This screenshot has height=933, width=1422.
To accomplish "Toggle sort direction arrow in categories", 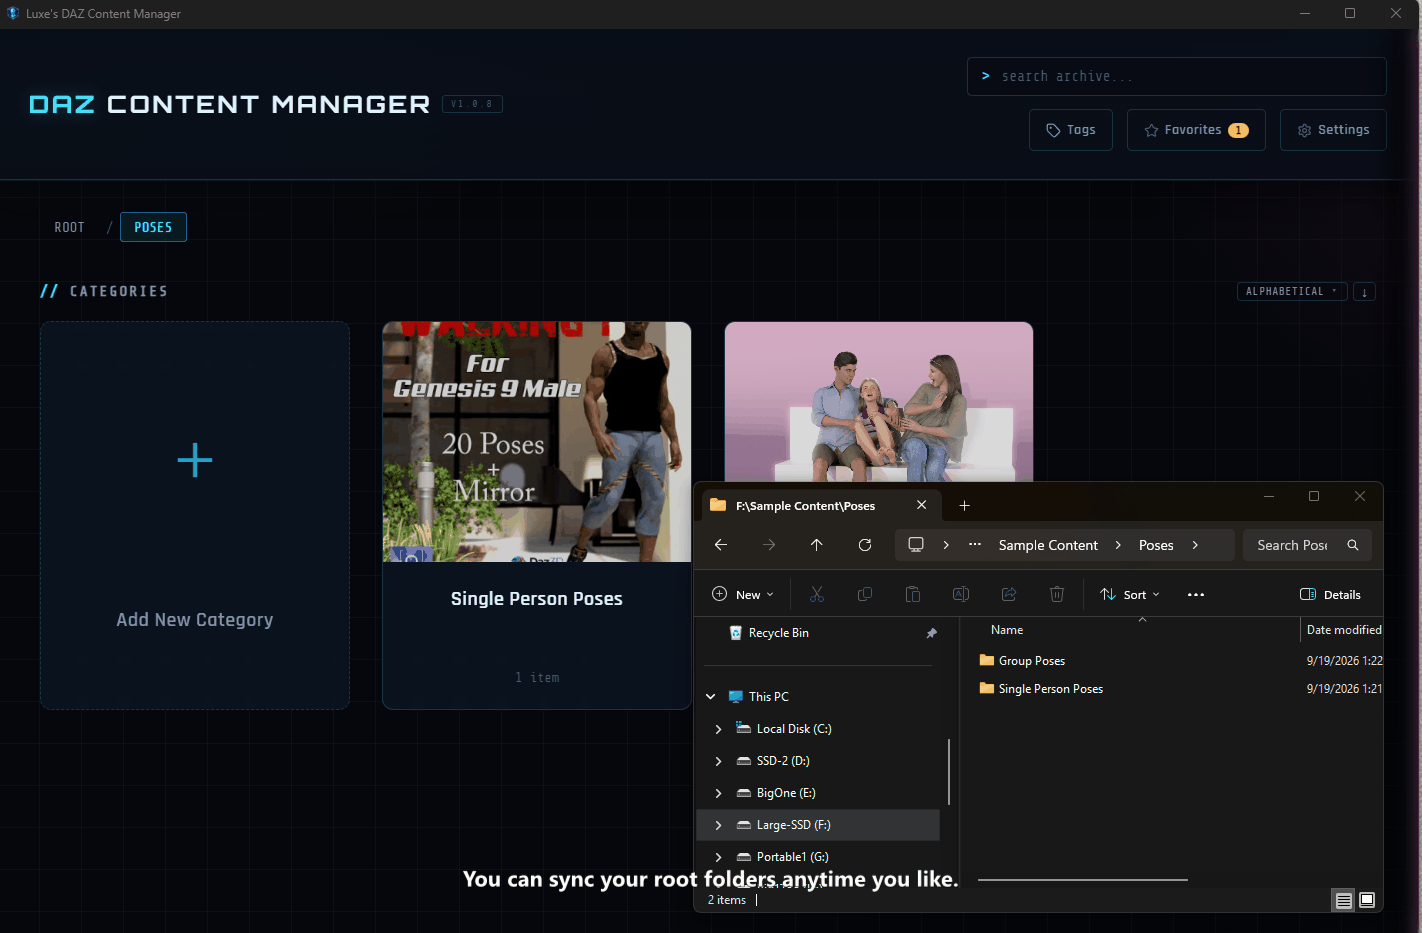I will point(1364,292).
